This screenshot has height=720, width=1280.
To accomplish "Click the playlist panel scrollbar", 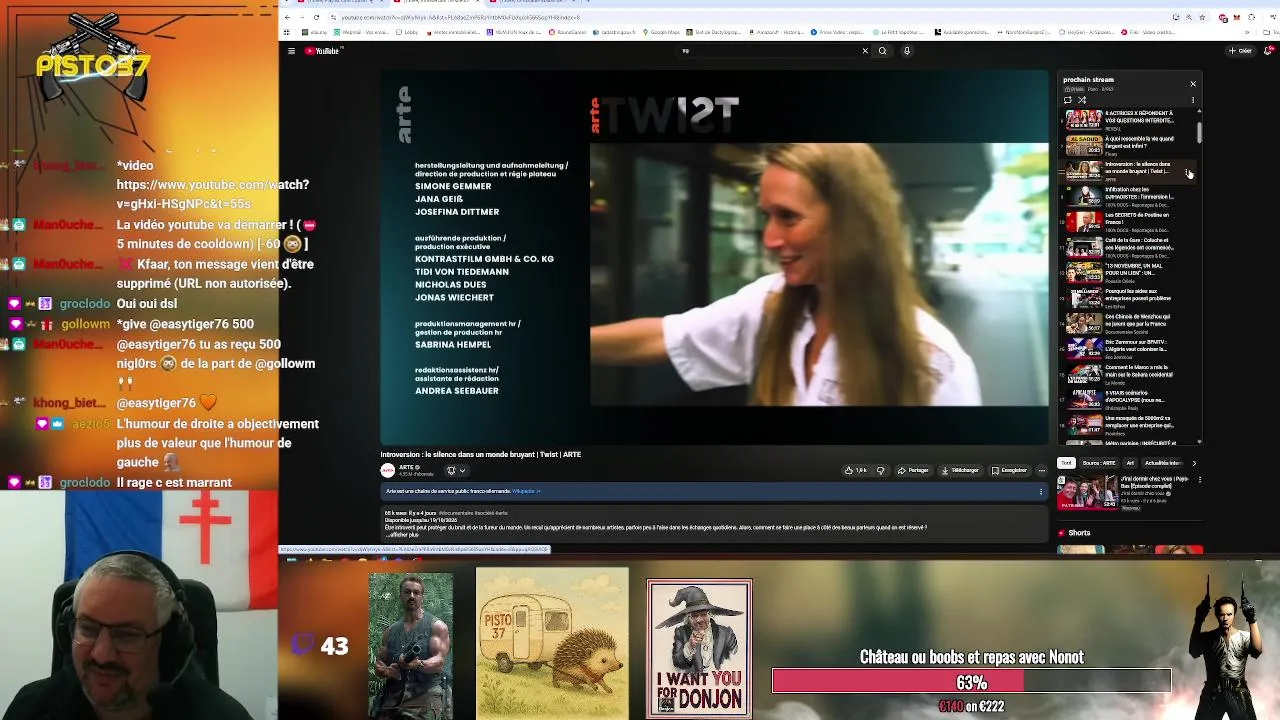I will tap(1199, 132).
